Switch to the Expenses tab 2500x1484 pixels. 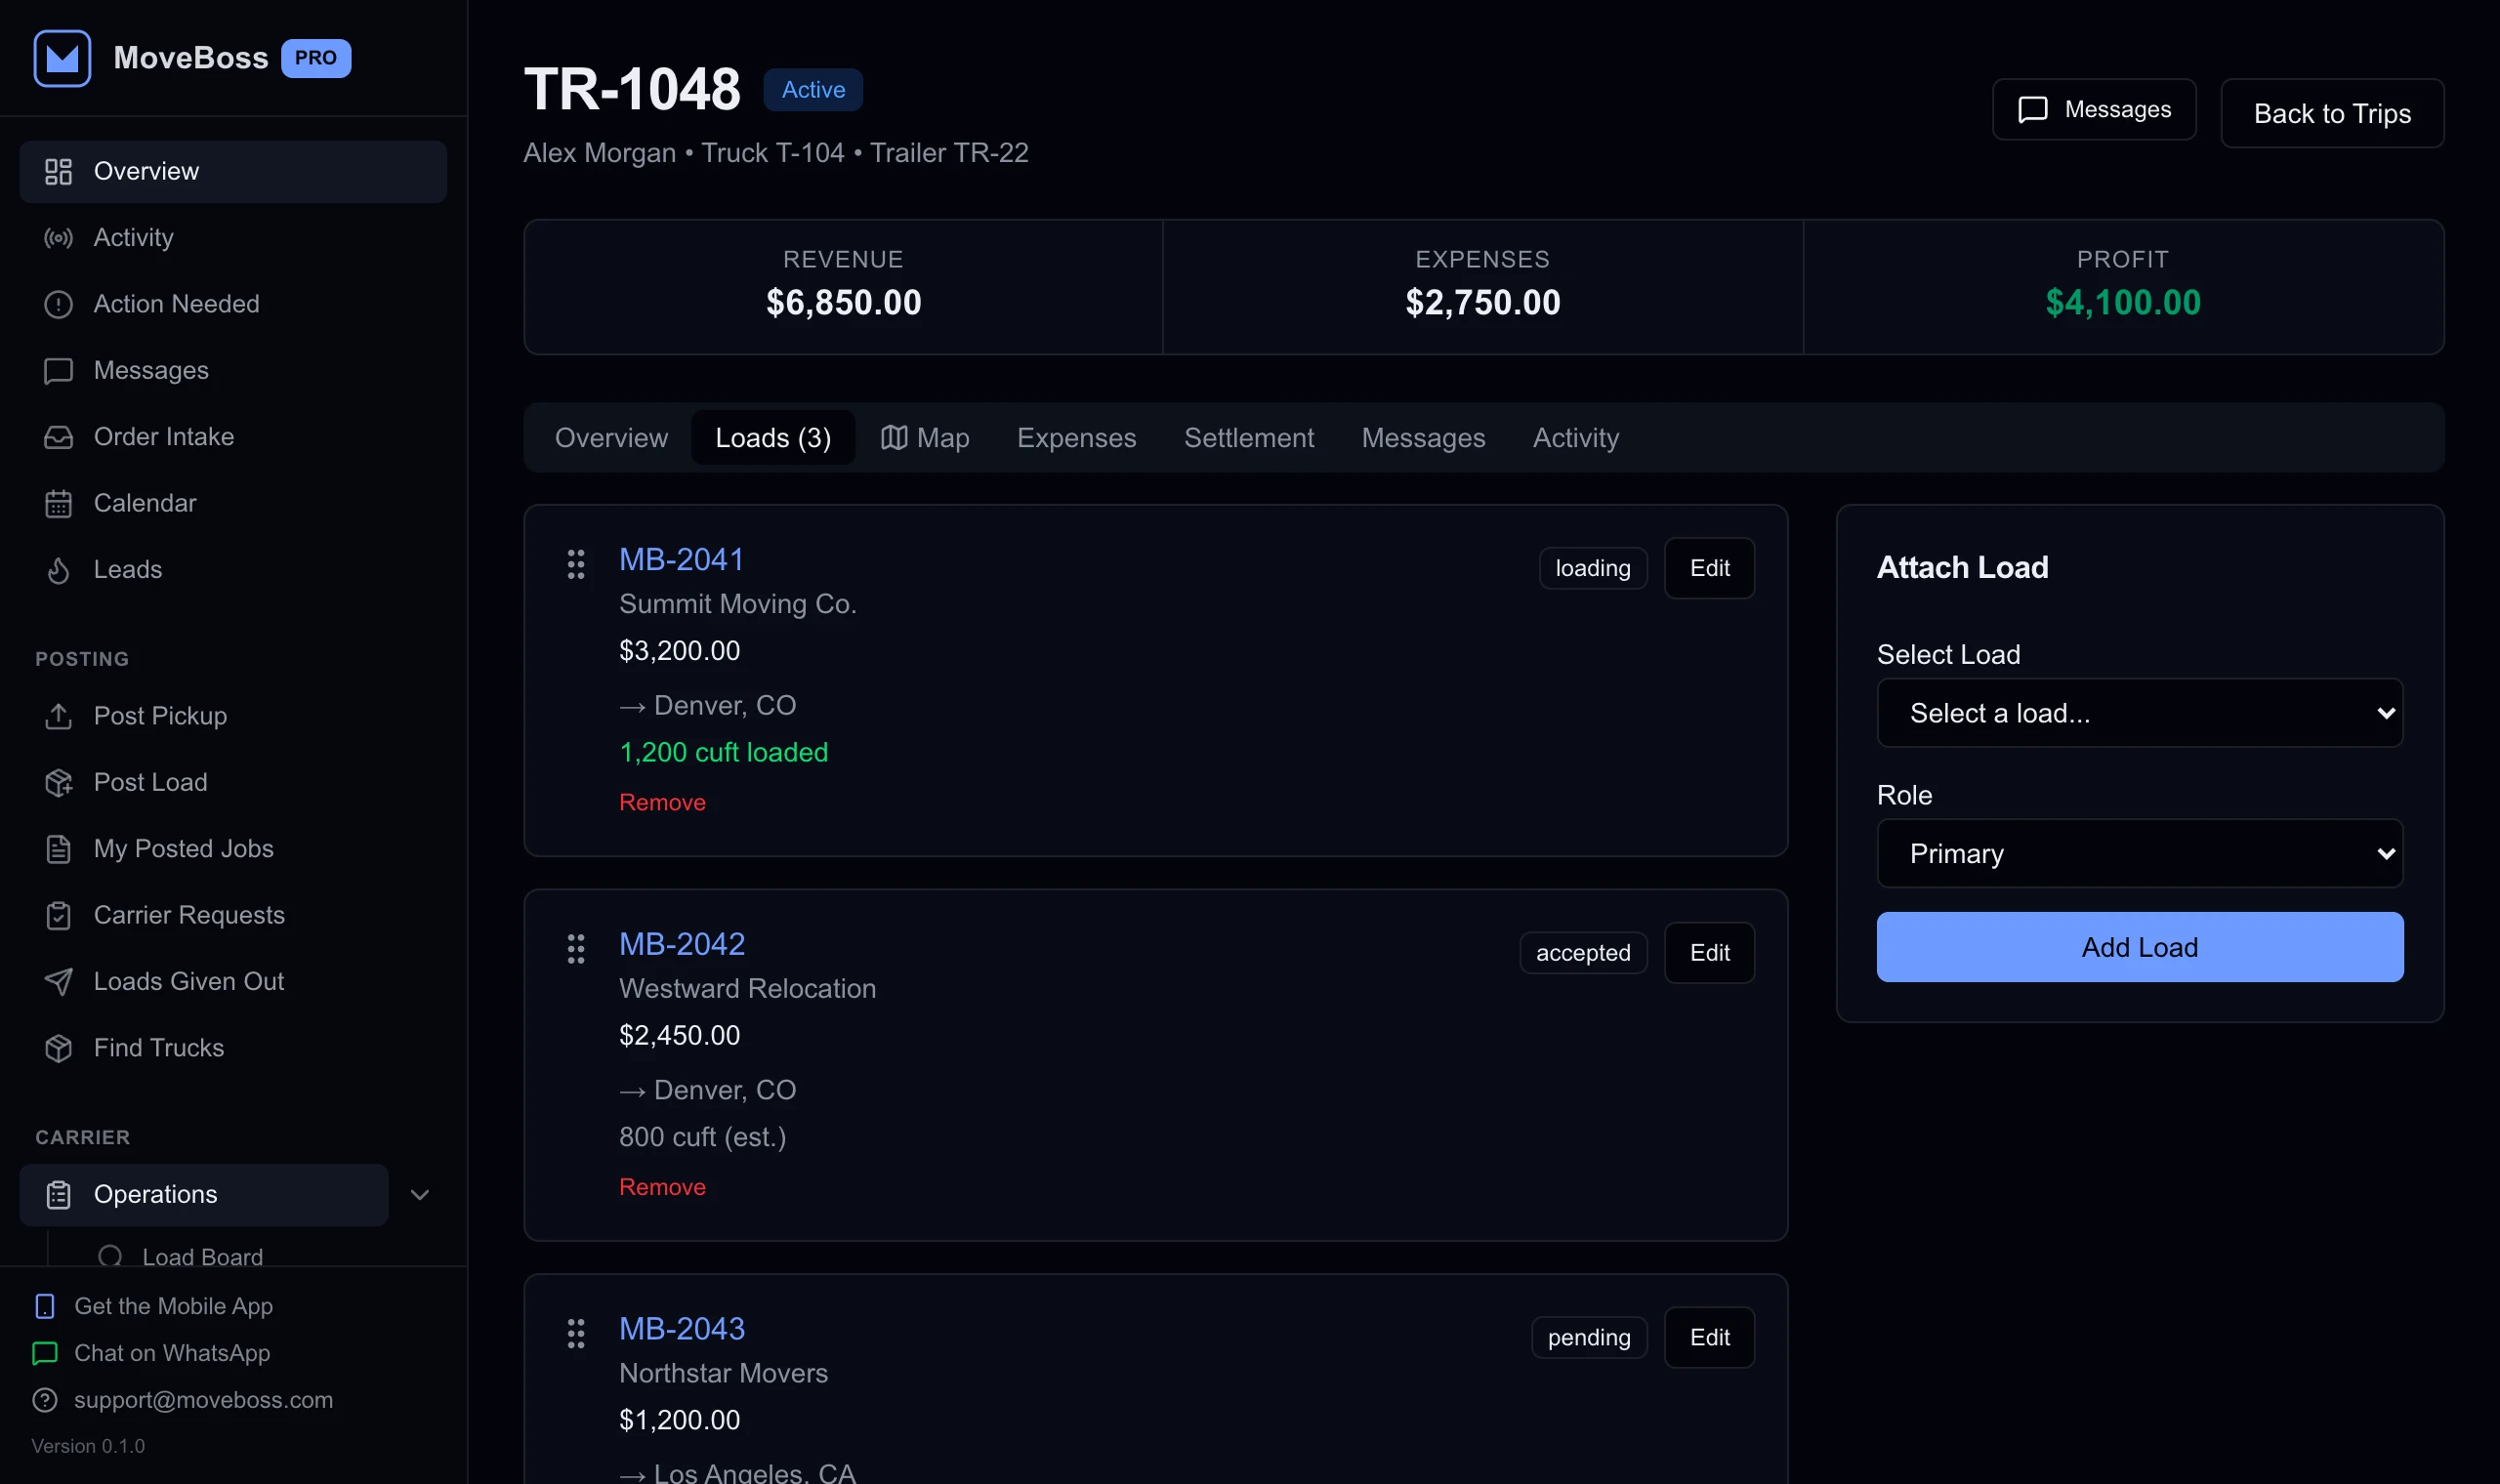point(1076,437)
